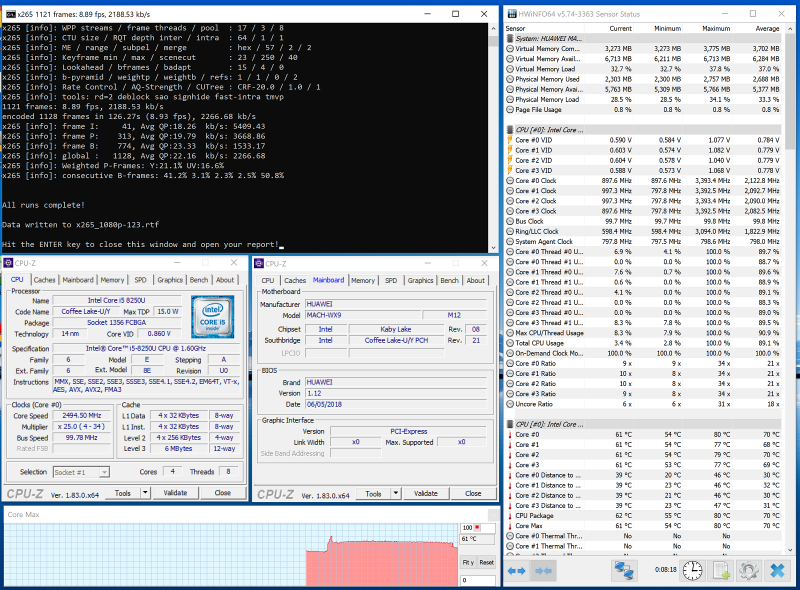Click the title icon of the CPU-Z Processor window
Screen dimensions: 800x590
(x=8, y=263)
